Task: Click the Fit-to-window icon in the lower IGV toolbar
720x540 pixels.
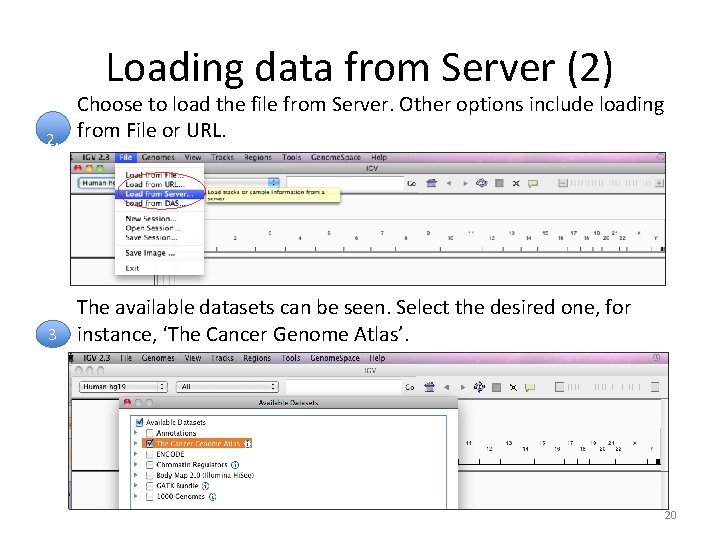Action: 513,388
